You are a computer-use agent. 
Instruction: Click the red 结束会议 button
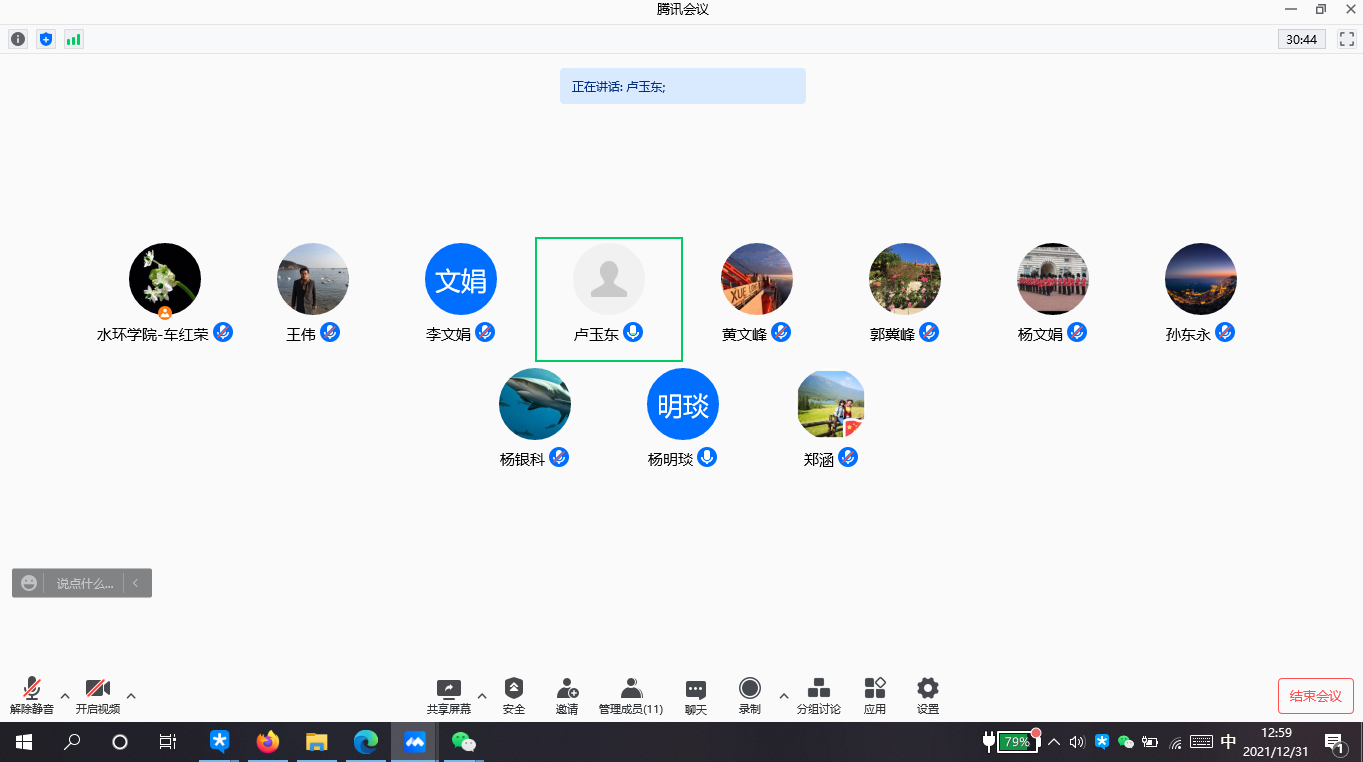[x=1315, y=696]
